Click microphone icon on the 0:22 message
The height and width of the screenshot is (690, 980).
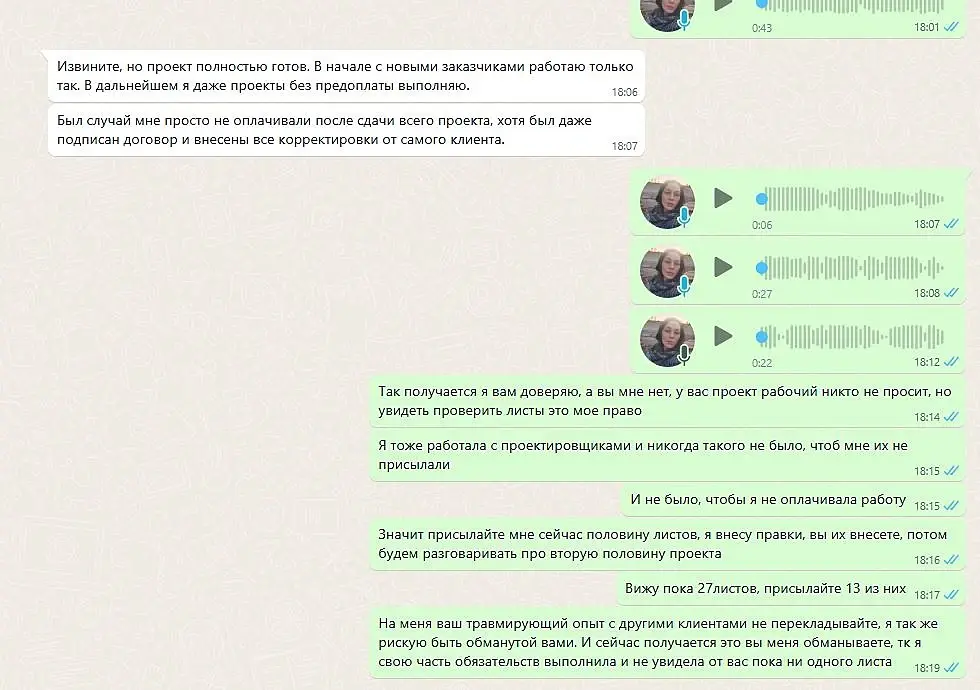pyautogui.click(x=684, y=354)
